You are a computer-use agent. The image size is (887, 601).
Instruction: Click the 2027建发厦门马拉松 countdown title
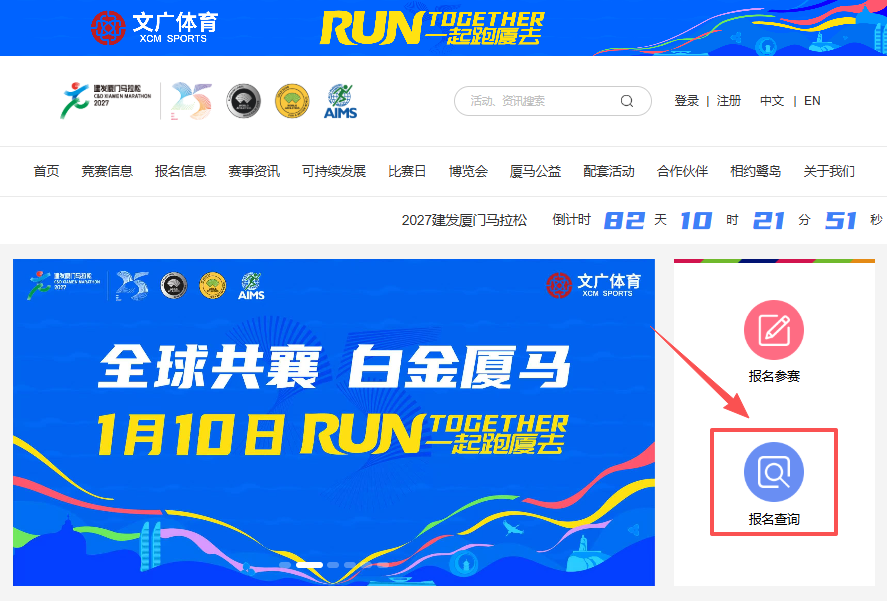coord(464,220)
